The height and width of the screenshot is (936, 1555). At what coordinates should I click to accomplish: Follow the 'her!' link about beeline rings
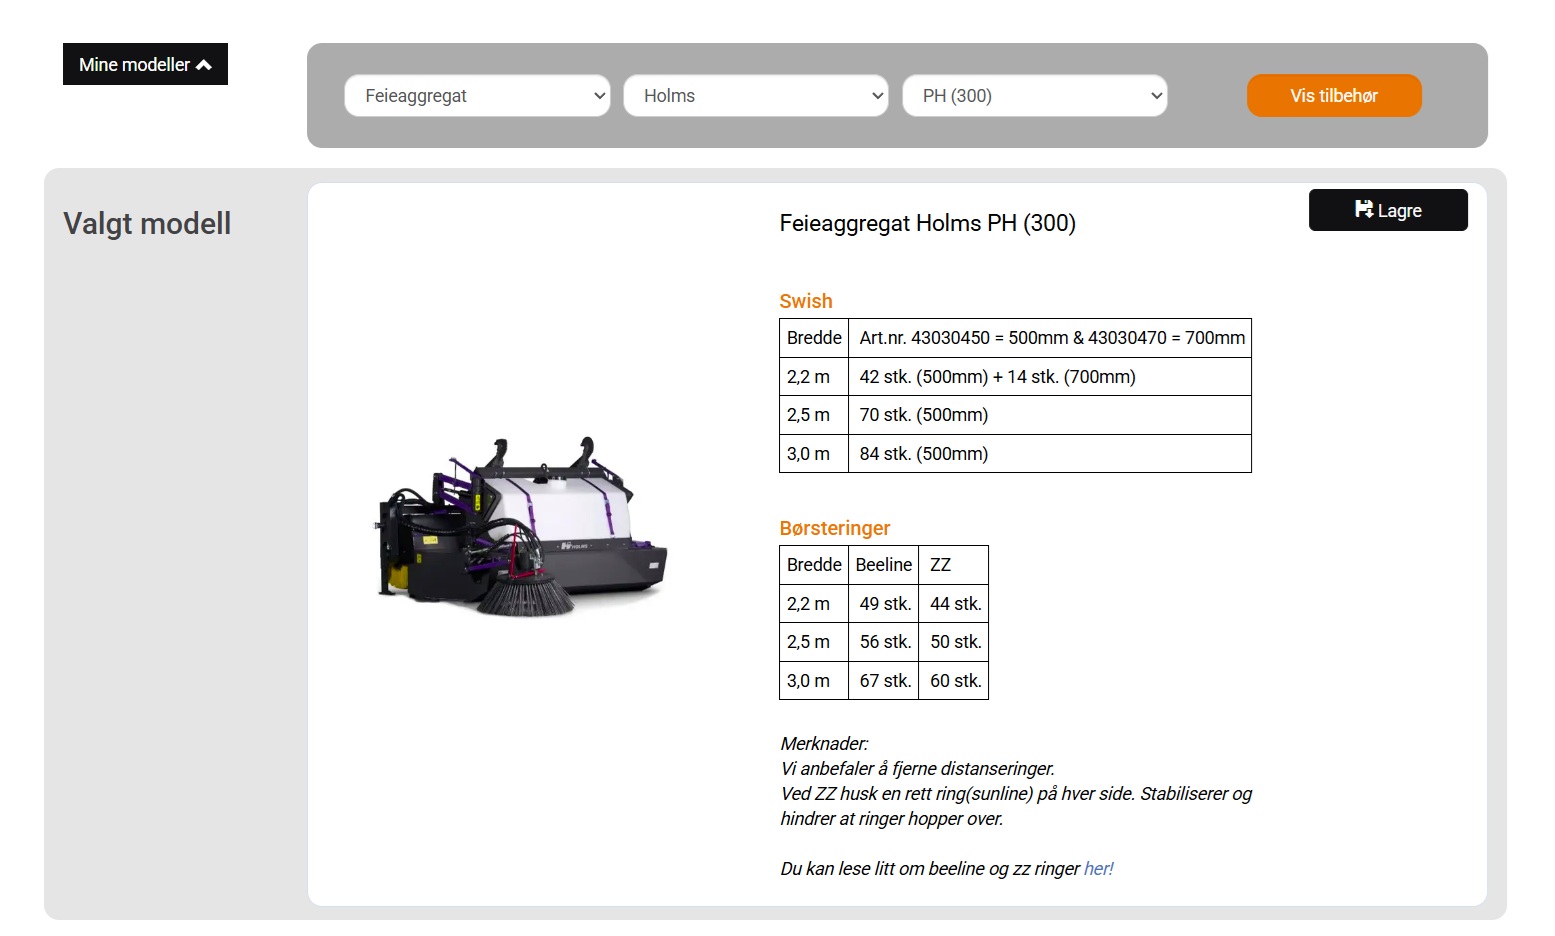point(1098,869)
